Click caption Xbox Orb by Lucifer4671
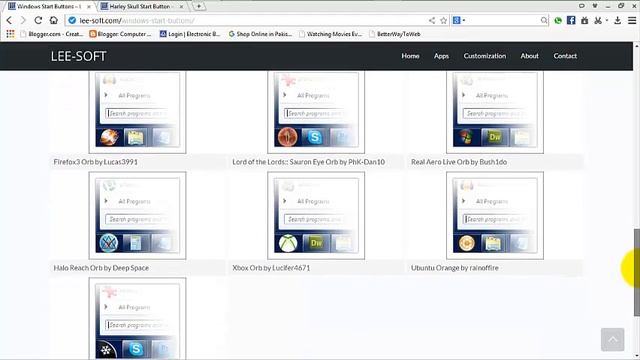This screenshot has height=360, width=640. click(271, 268)
